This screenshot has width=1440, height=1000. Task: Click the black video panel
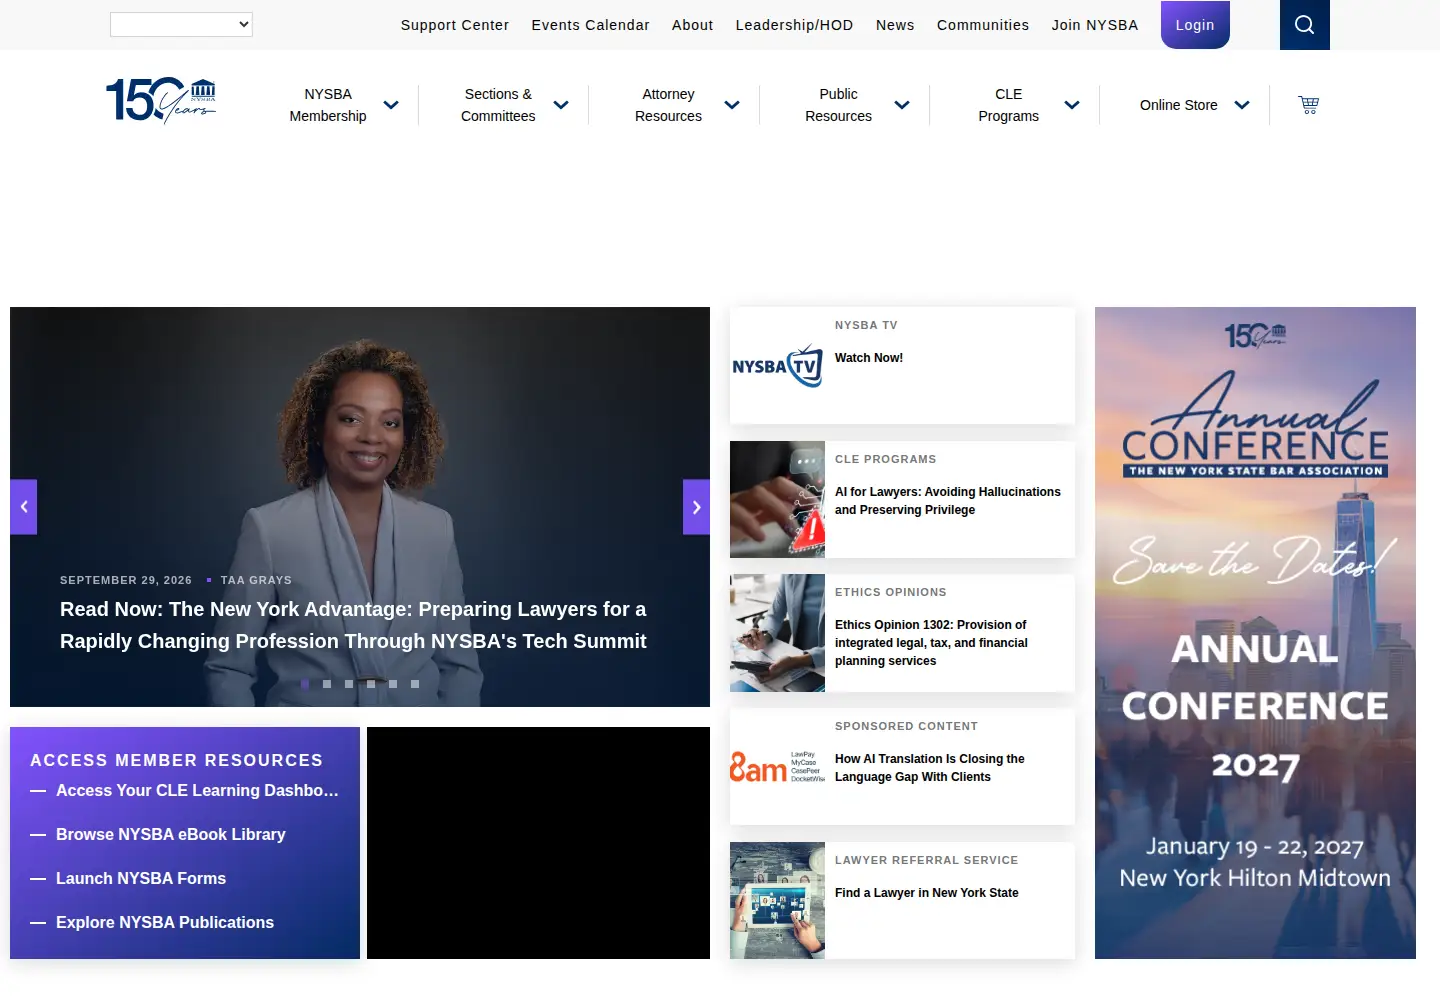pyautogui.click(x=538, y=843)
